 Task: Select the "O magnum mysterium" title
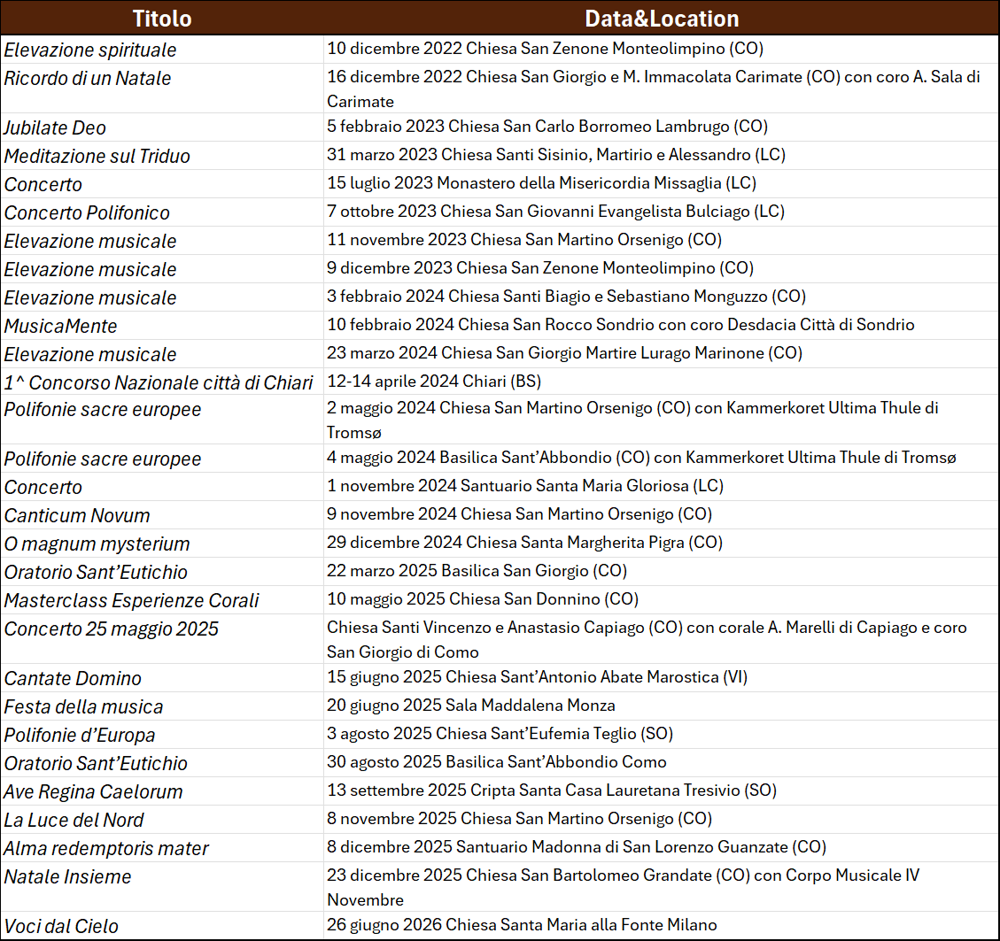pos(97,544)
